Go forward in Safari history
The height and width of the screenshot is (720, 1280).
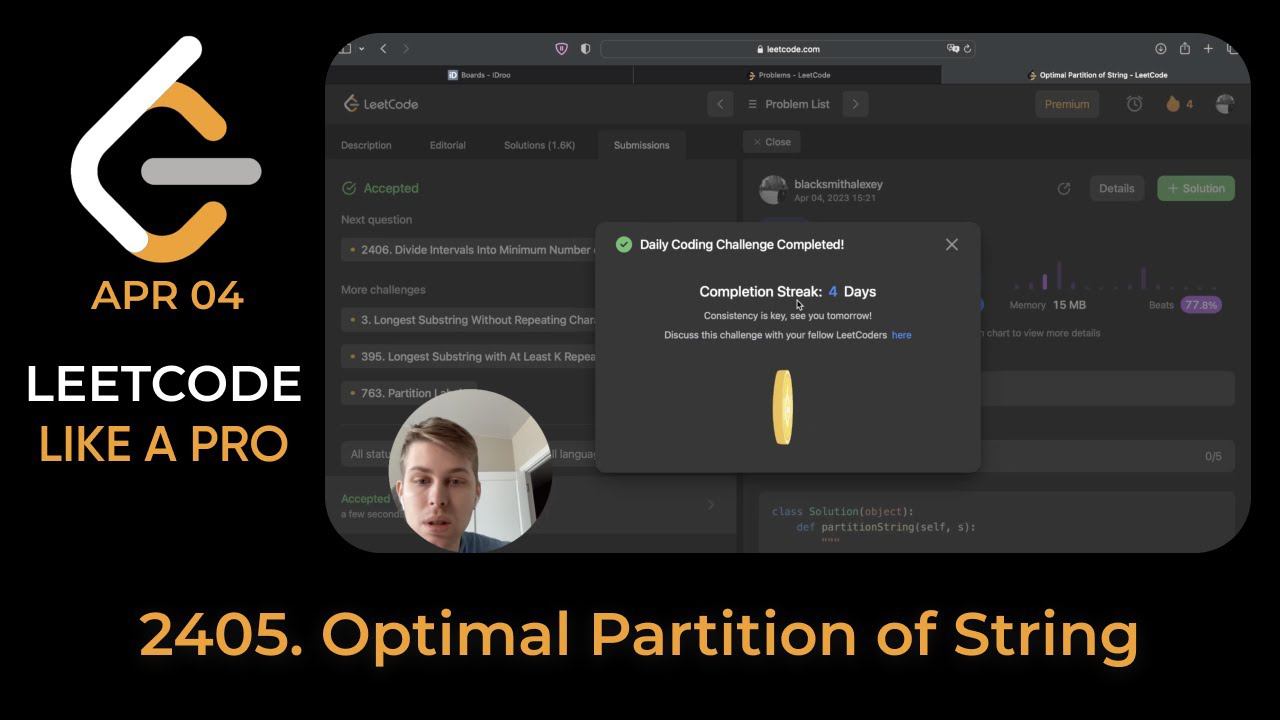406,48
